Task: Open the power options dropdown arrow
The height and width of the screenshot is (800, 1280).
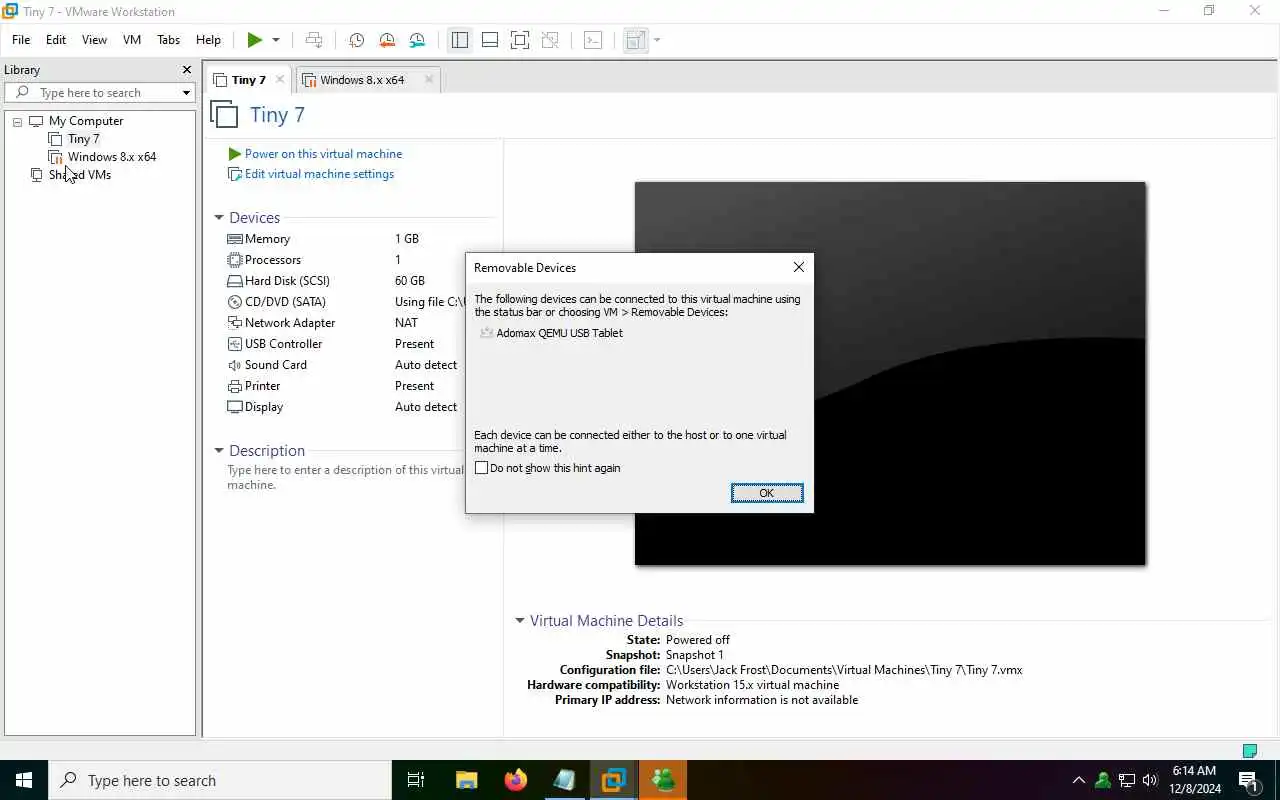Action: coord(276,40)
